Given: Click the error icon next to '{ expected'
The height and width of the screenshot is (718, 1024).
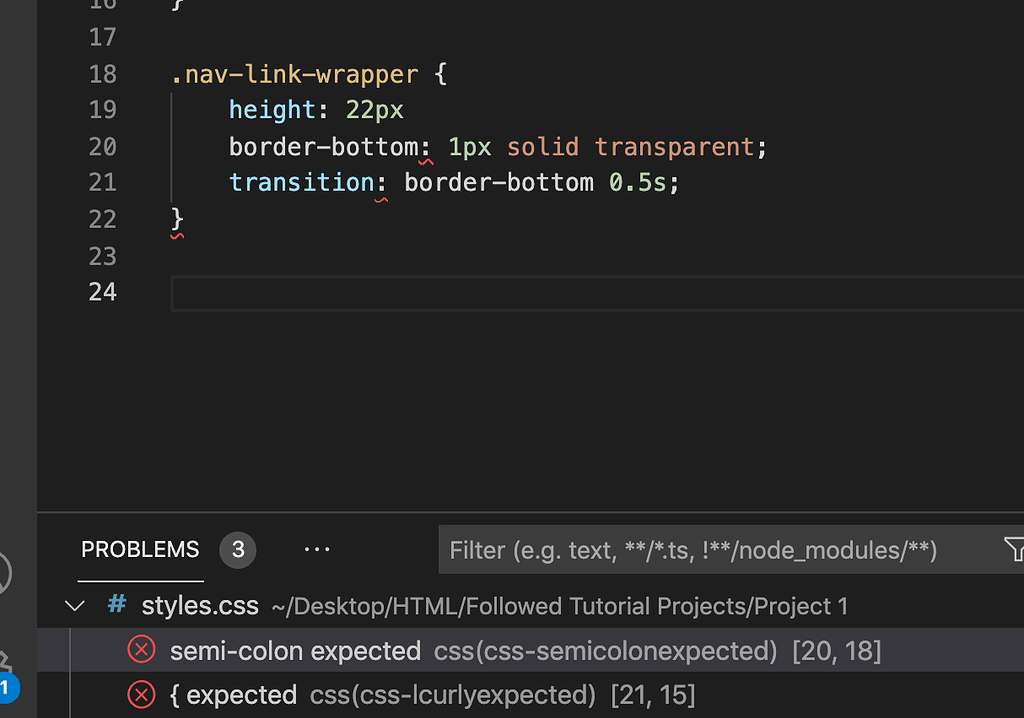Looking at the screenshot, I should pos(141,694).
